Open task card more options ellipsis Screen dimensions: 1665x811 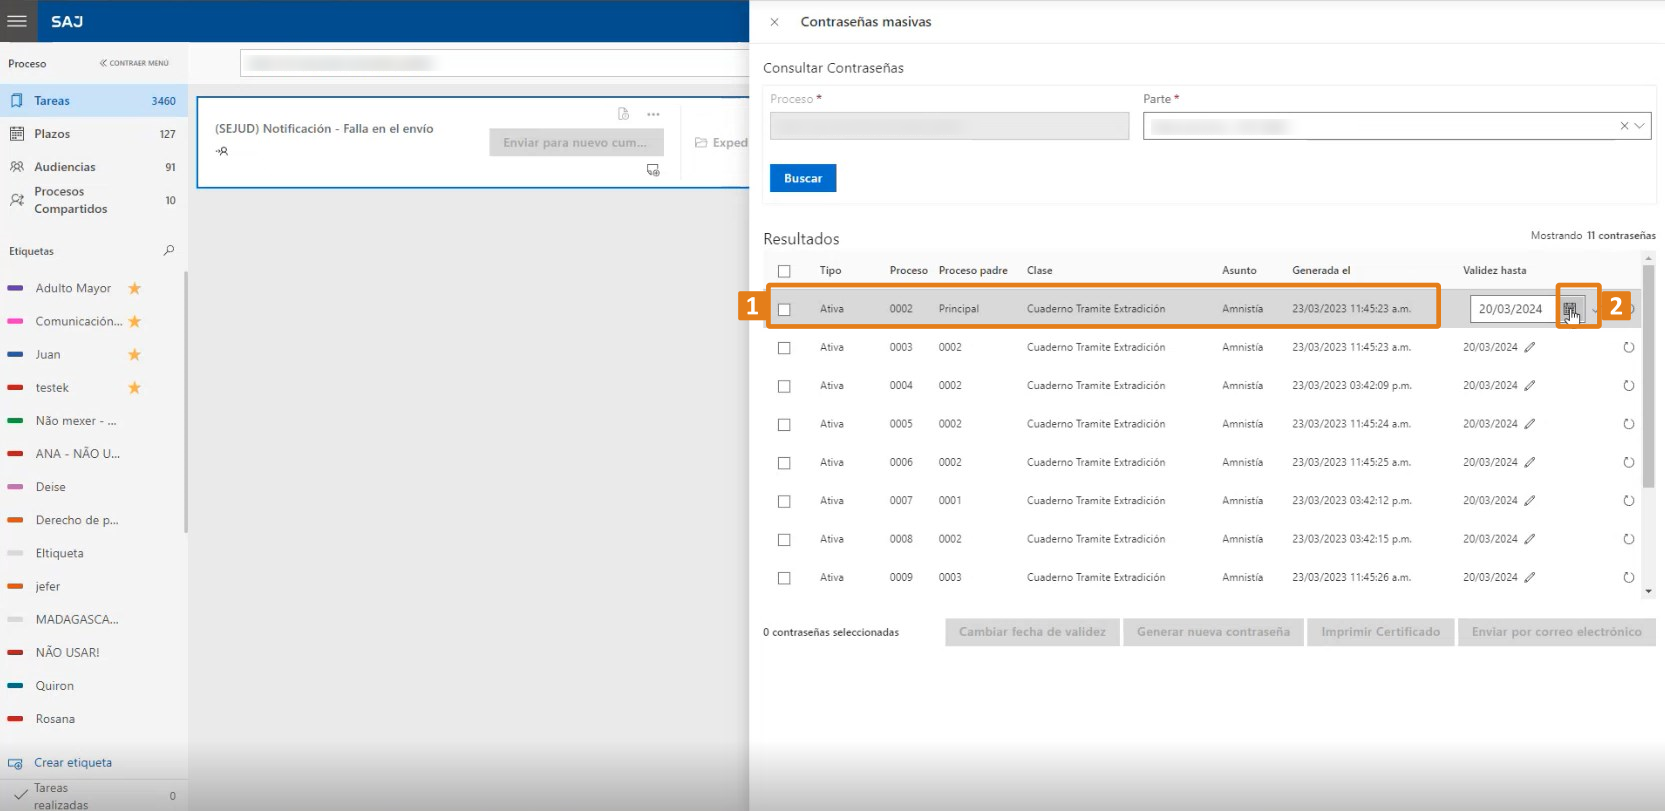click(653, 114)
